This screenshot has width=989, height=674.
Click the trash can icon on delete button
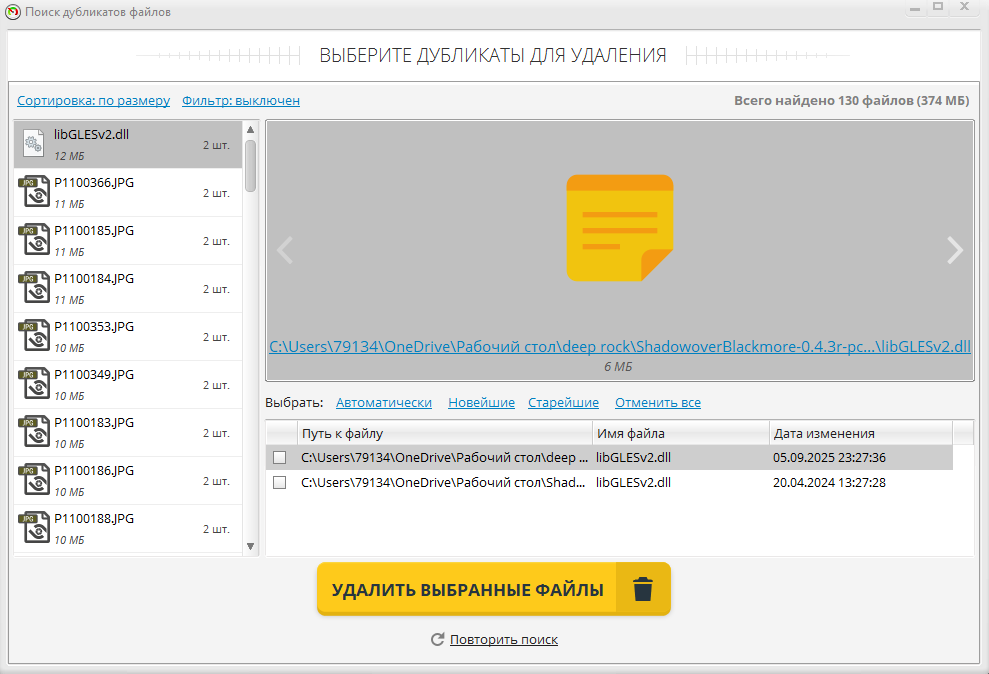(643, 589)
